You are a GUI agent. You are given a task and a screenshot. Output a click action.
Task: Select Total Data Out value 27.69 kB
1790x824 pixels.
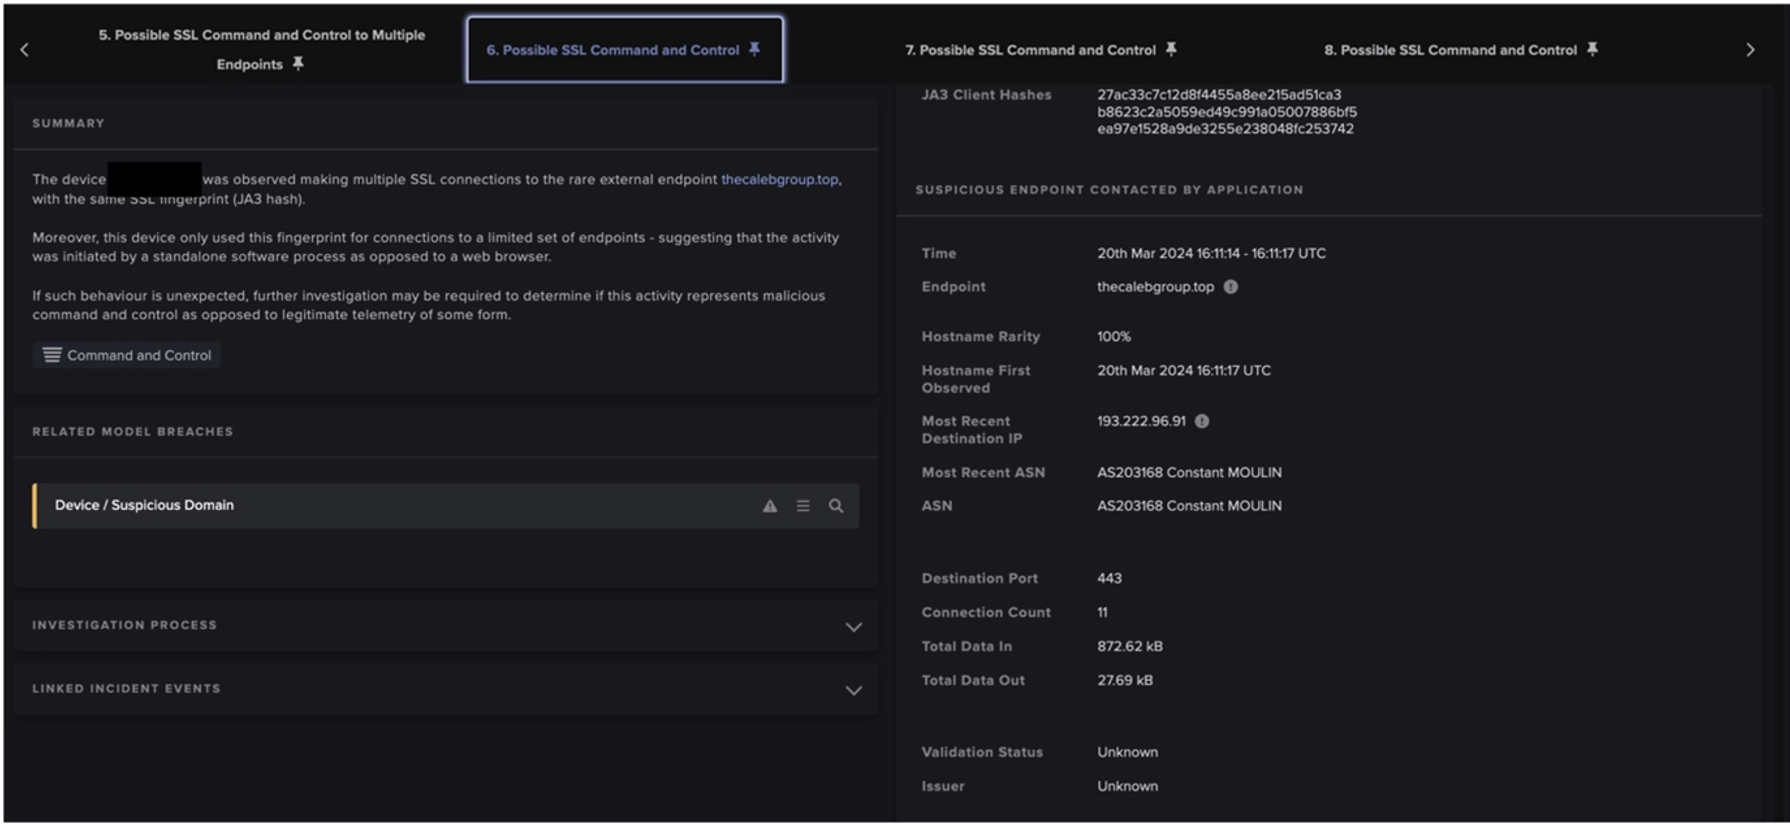point(1125,680)
